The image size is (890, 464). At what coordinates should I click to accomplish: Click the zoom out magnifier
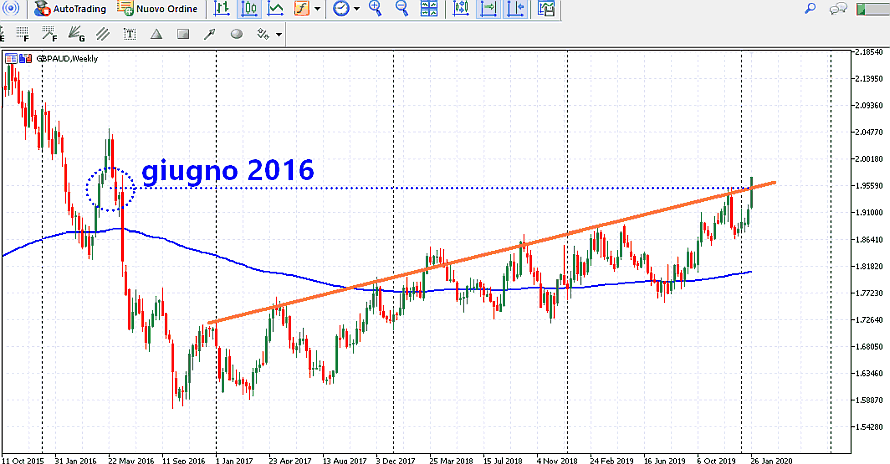pyautogui.click(x=402, y=9)
